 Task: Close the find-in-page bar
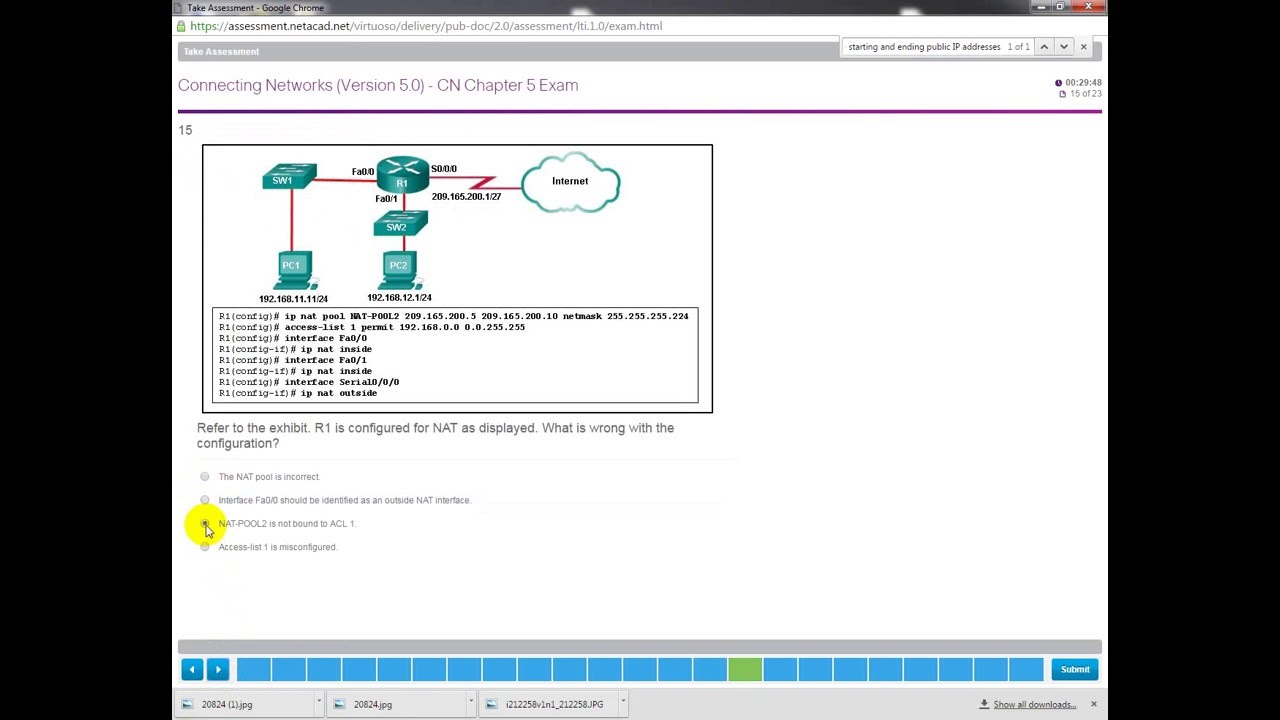[1083, 47]
